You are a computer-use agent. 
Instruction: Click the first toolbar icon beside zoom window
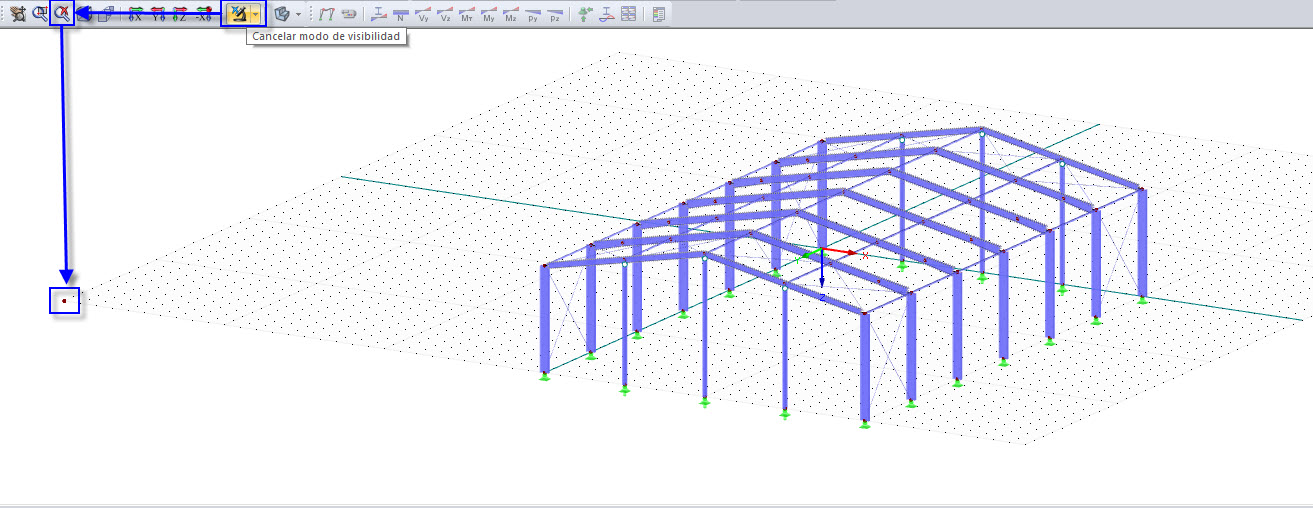point(18,14)
